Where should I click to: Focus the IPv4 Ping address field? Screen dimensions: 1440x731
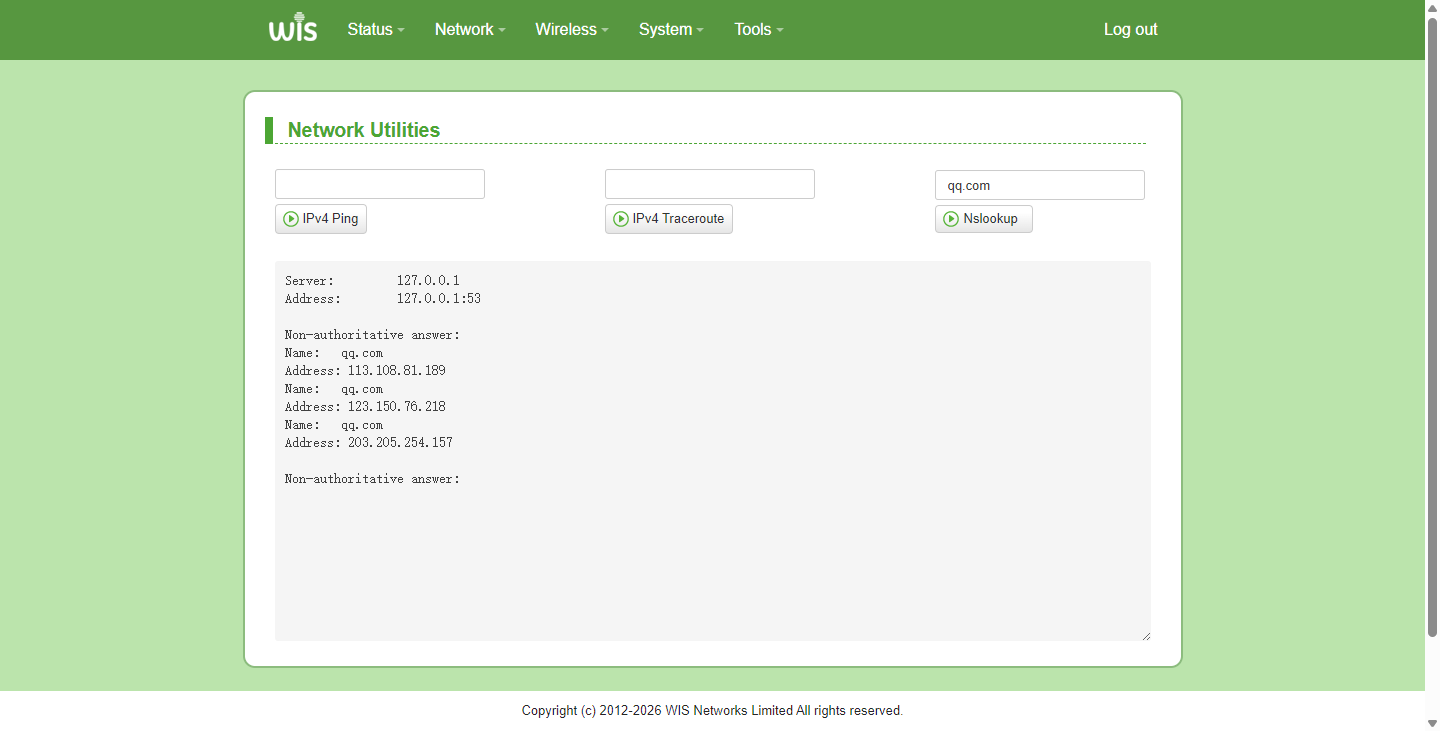[x=380, y=184]
